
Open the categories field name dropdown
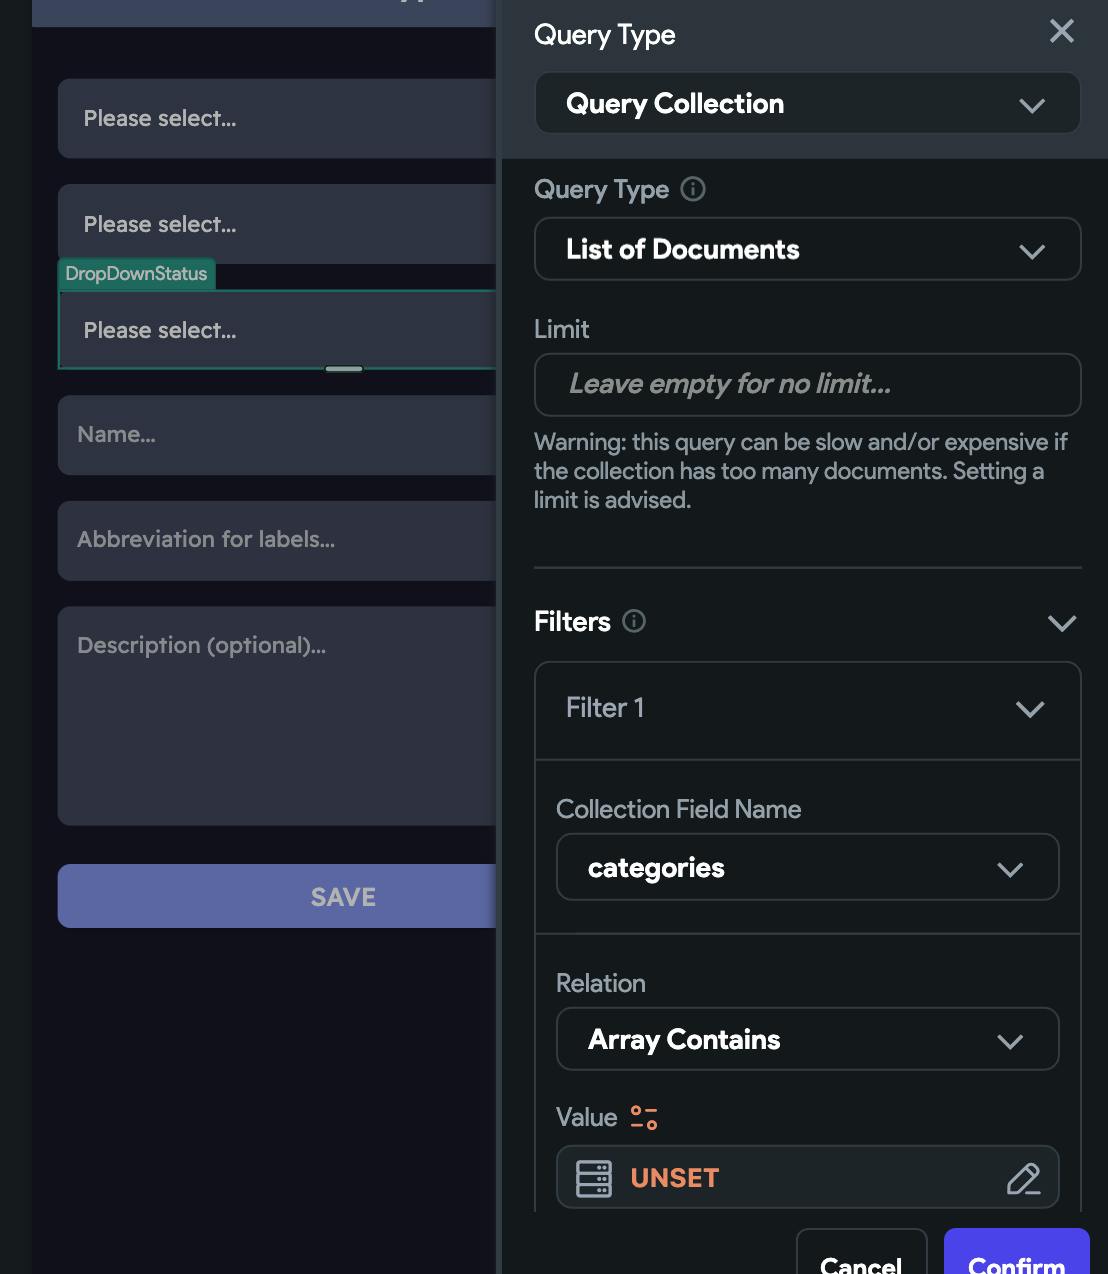click(807, 868)
